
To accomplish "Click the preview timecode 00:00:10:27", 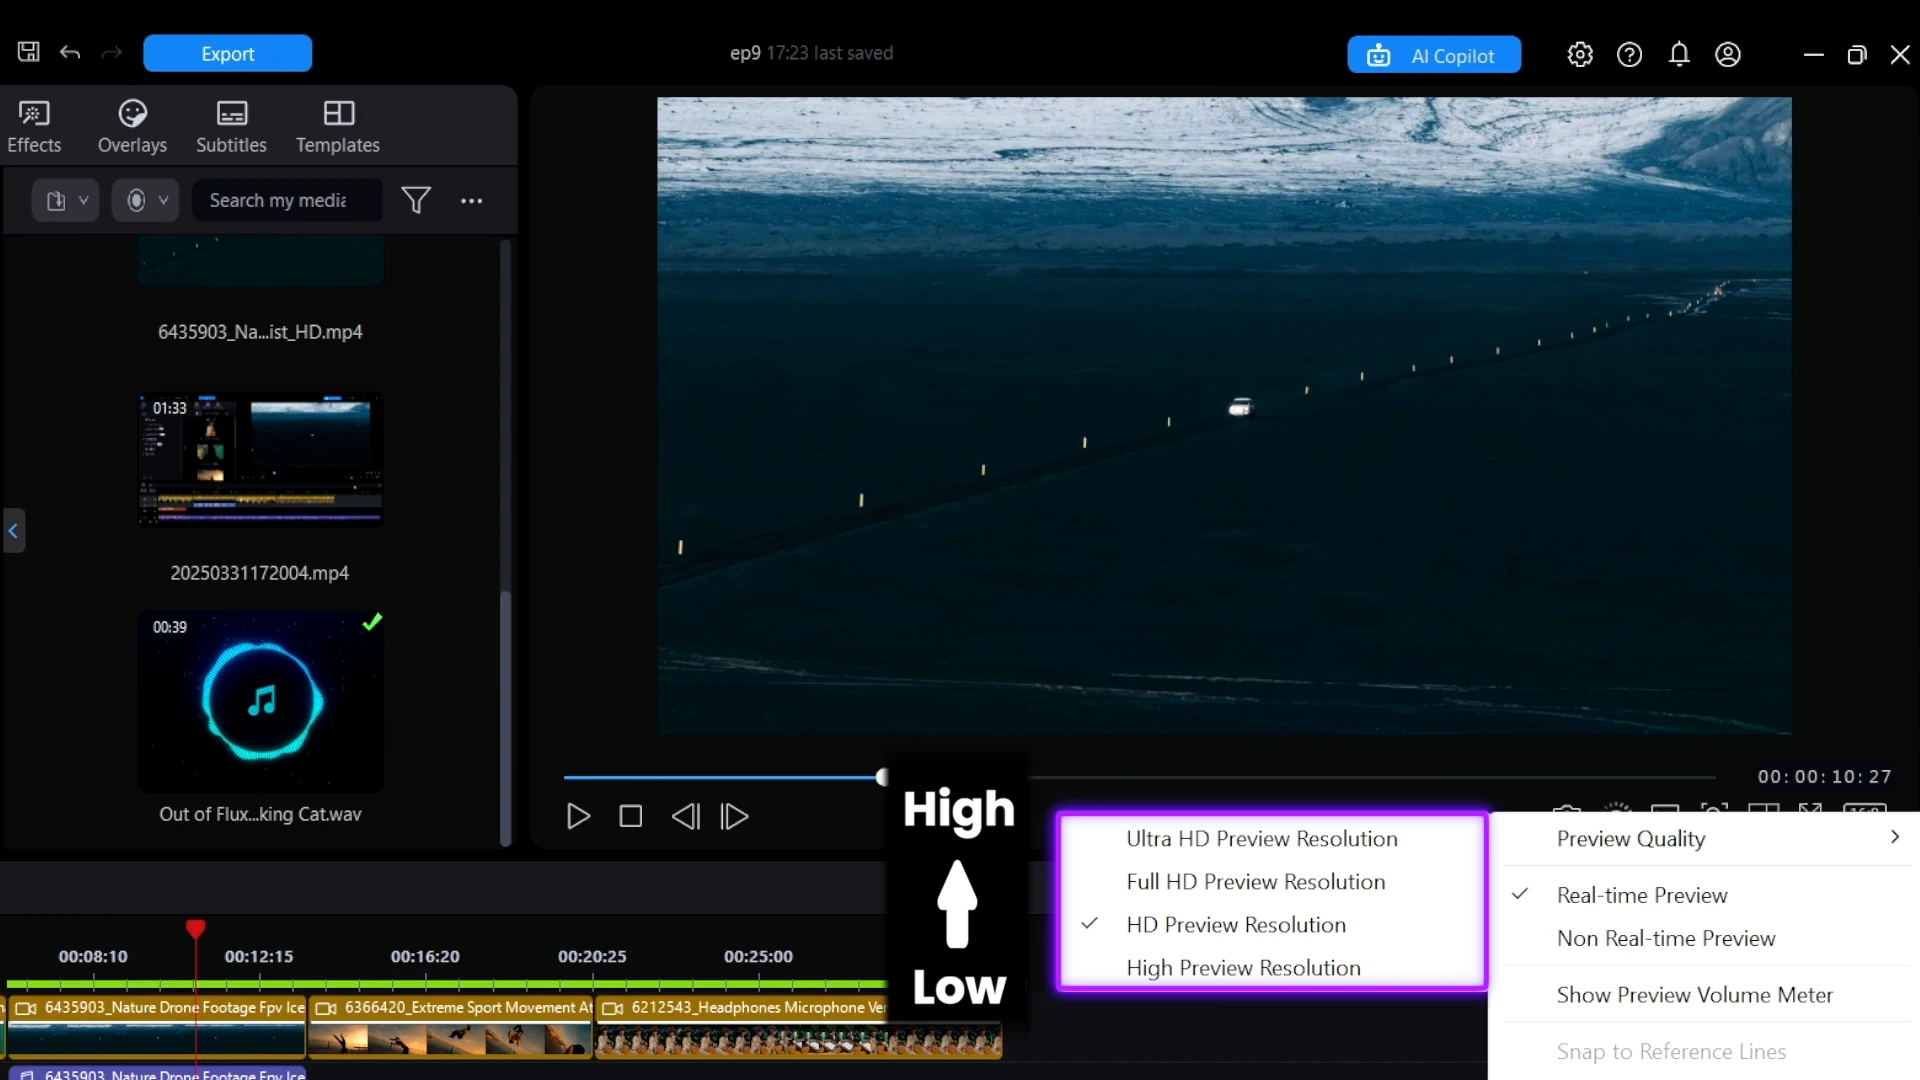I will [1825, 777].
